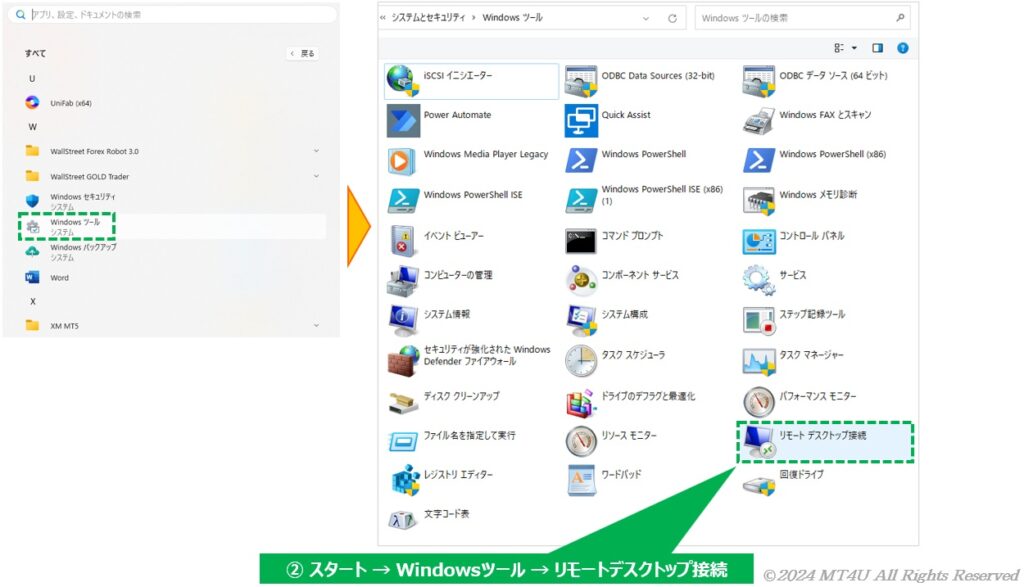
Task: Click Windows ツール breadcrumb segment
Action: pyautogui.click(x=512, y=18)
